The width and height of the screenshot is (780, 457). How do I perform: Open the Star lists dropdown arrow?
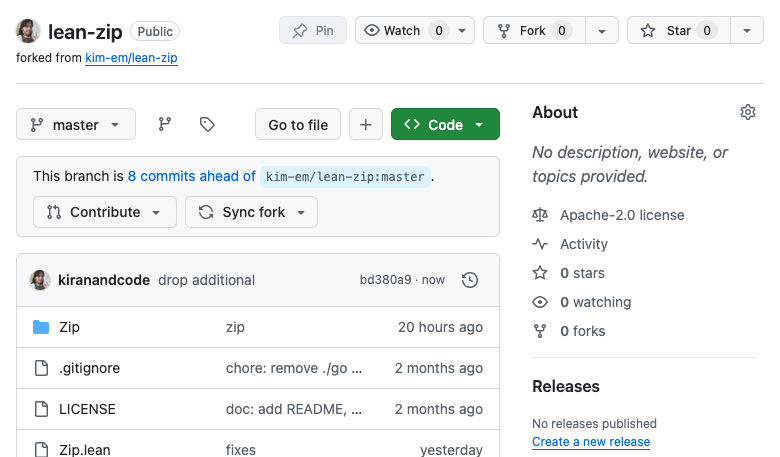coord(747,31)
